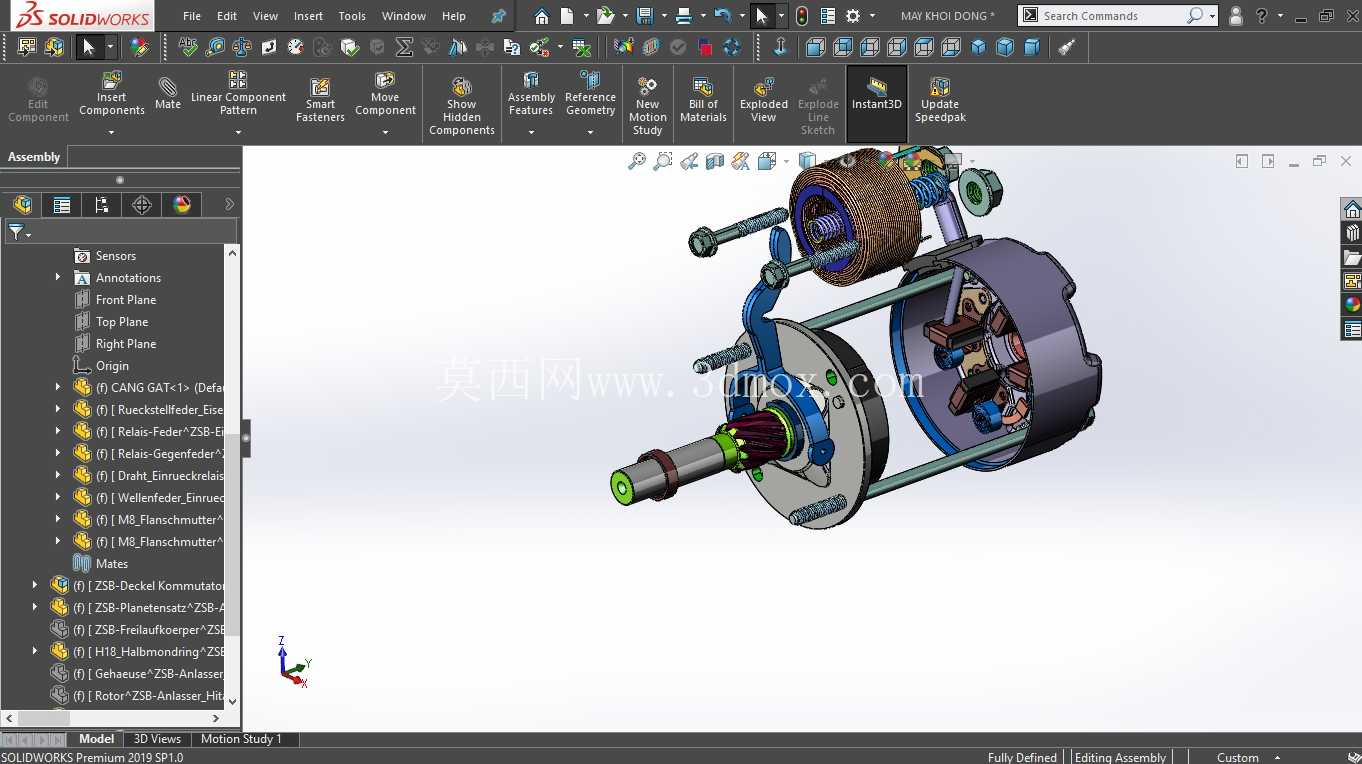The height and width of the screenshot is (764, 1362).
Task: Open the ConfigurationManager tab icon
Action: click(x=102, y=205)
